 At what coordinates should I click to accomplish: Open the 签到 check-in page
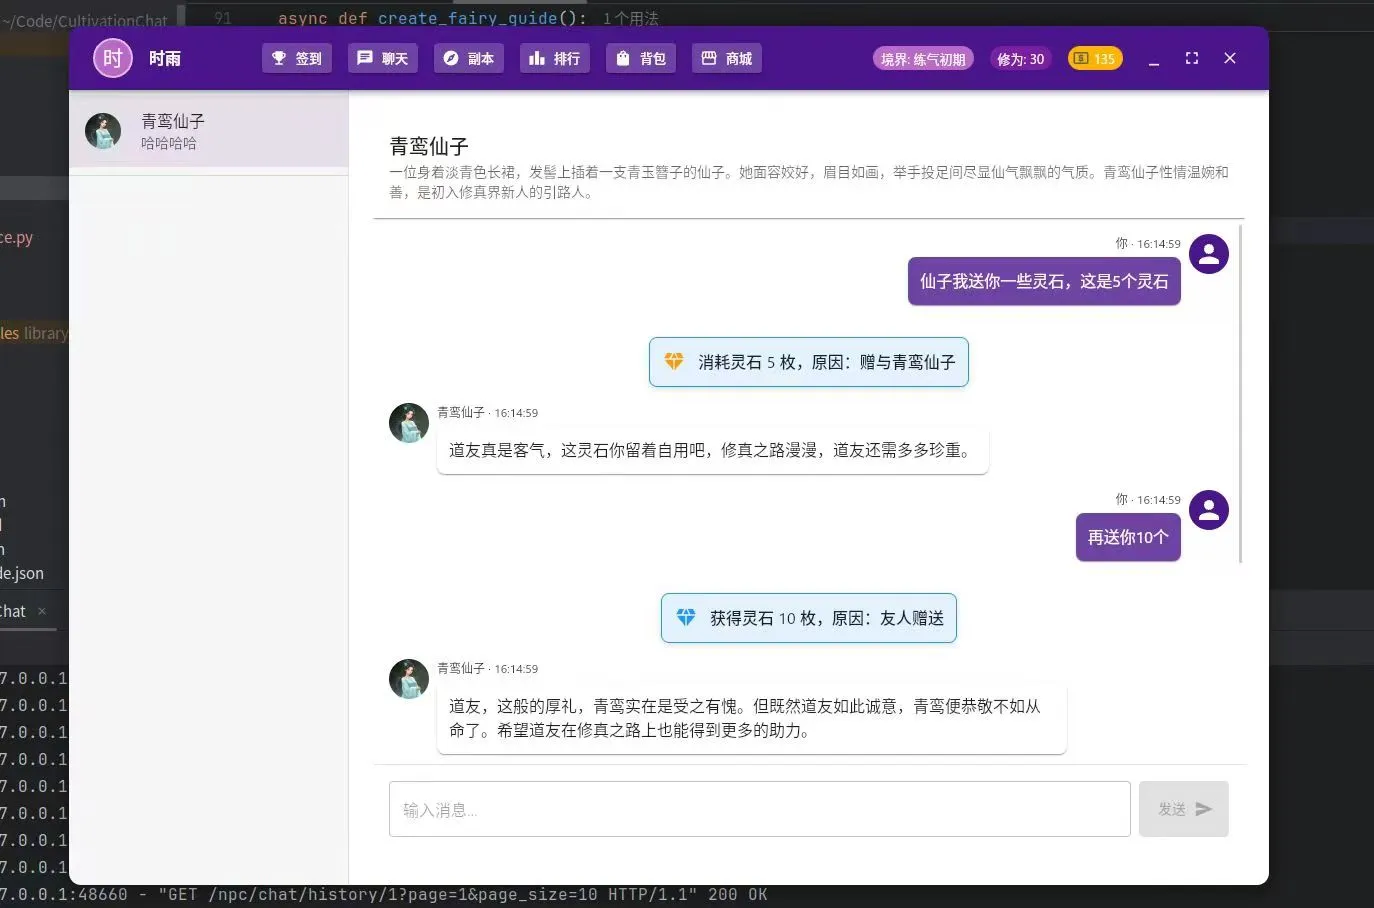click(x=297, y=58)
